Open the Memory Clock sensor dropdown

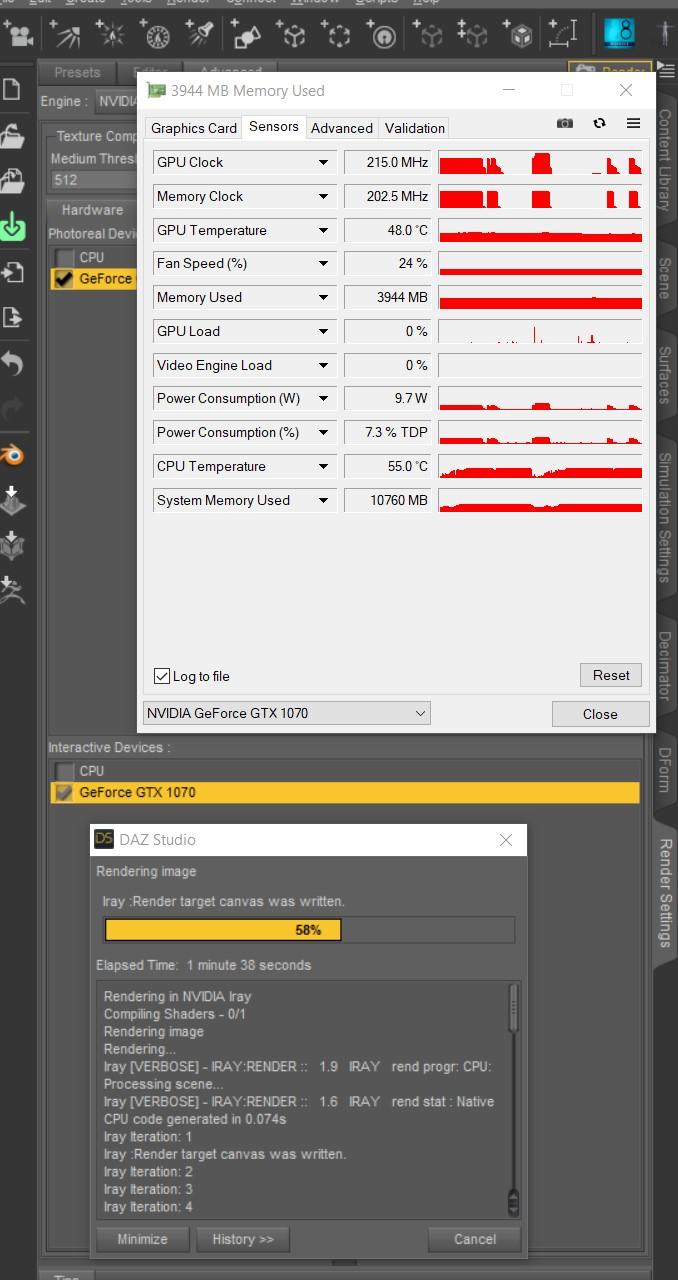click(x=324, y=196)
